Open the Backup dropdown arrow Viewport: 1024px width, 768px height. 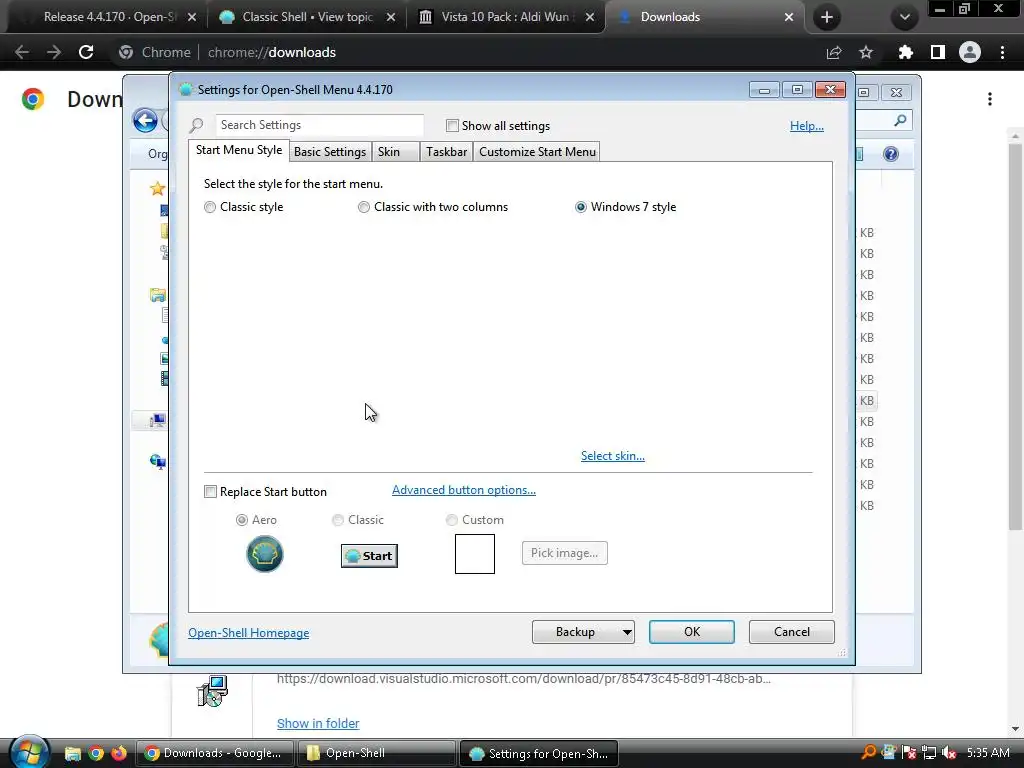pos(626,632)
